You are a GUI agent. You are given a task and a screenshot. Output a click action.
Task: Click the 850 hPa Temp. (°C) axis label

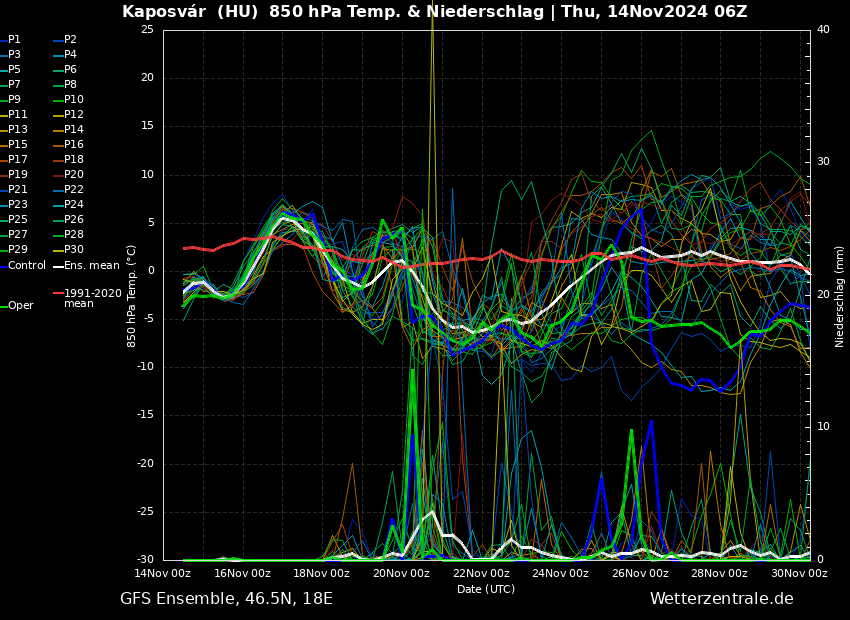[132, 295]
